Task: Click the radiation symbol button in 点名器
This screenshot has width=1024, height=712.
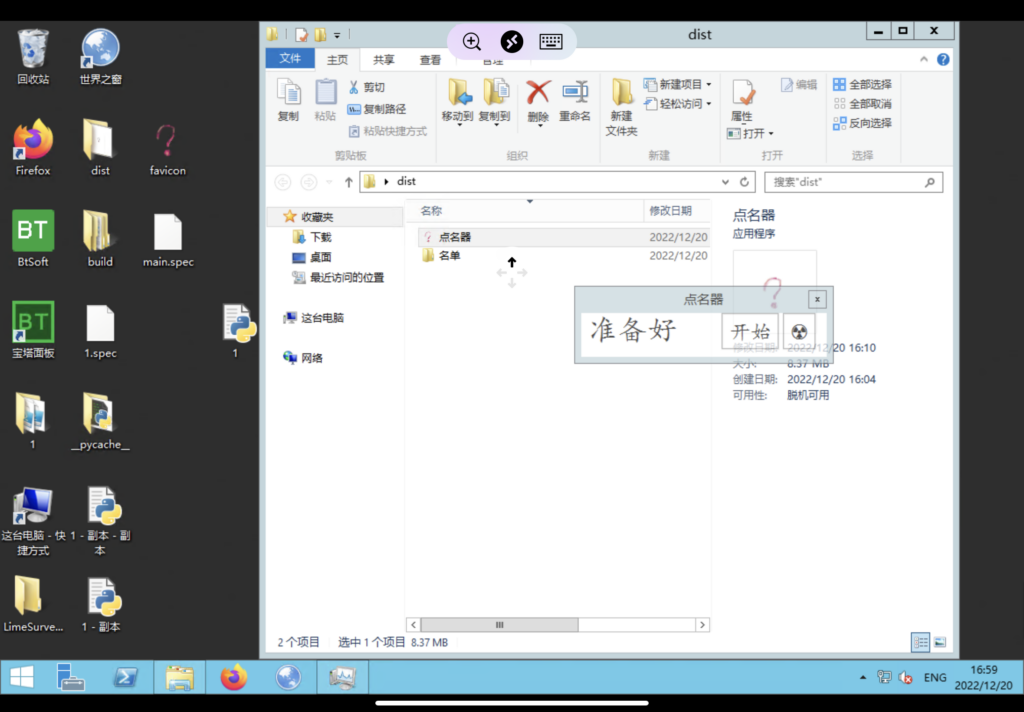Action: [798, 332]
